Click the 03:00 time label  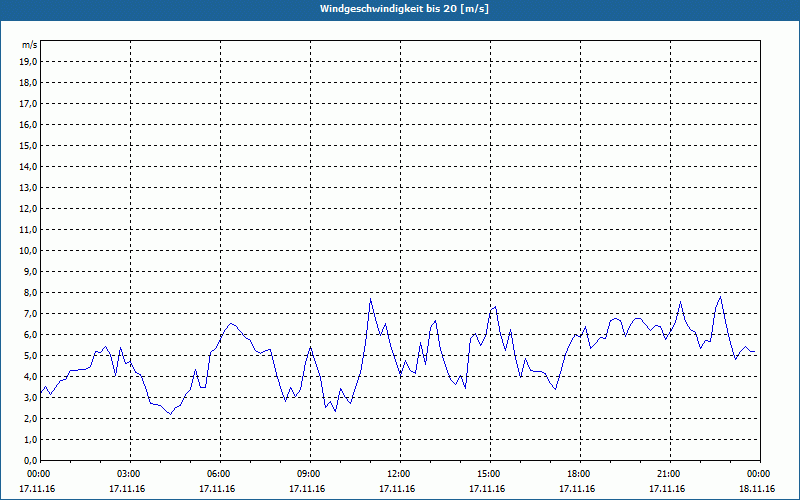[x=130, y=474]
